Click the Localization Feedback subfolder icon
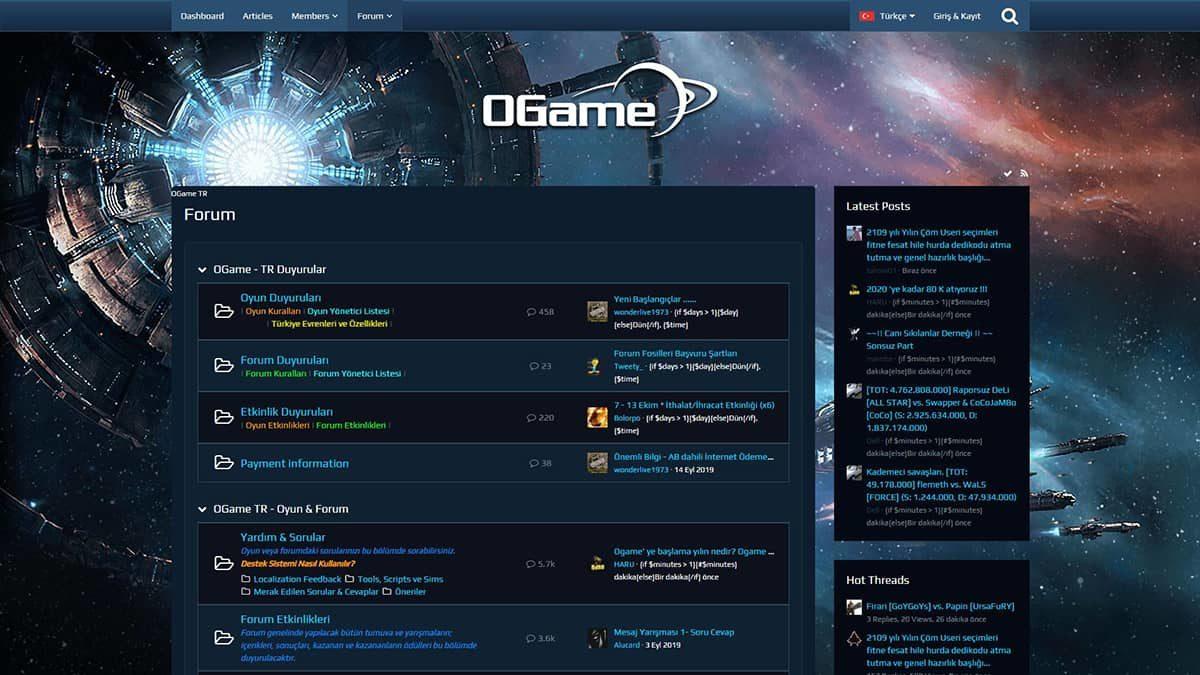 (246, 579)
